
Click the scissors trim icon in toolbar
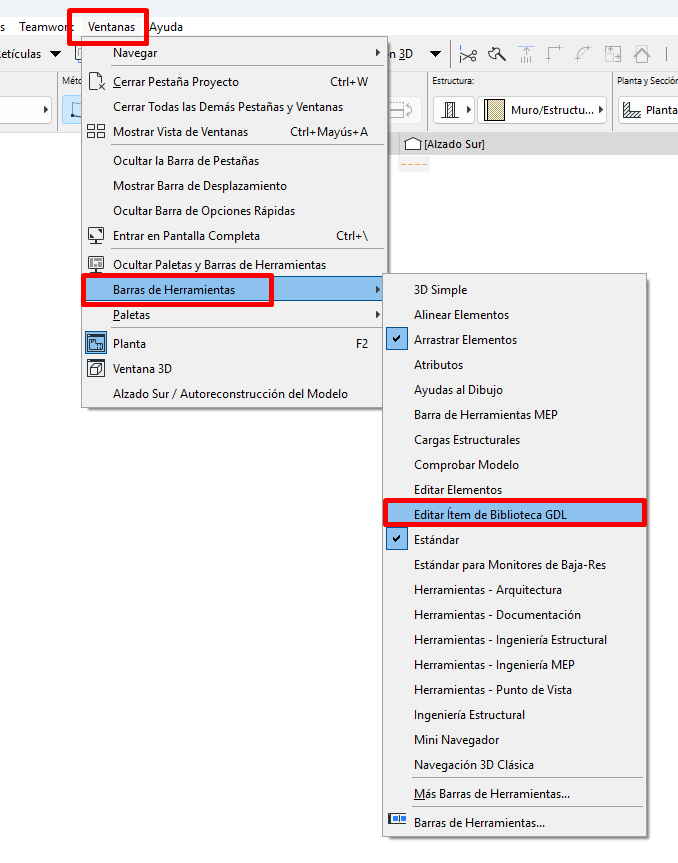tap(468, 54)
